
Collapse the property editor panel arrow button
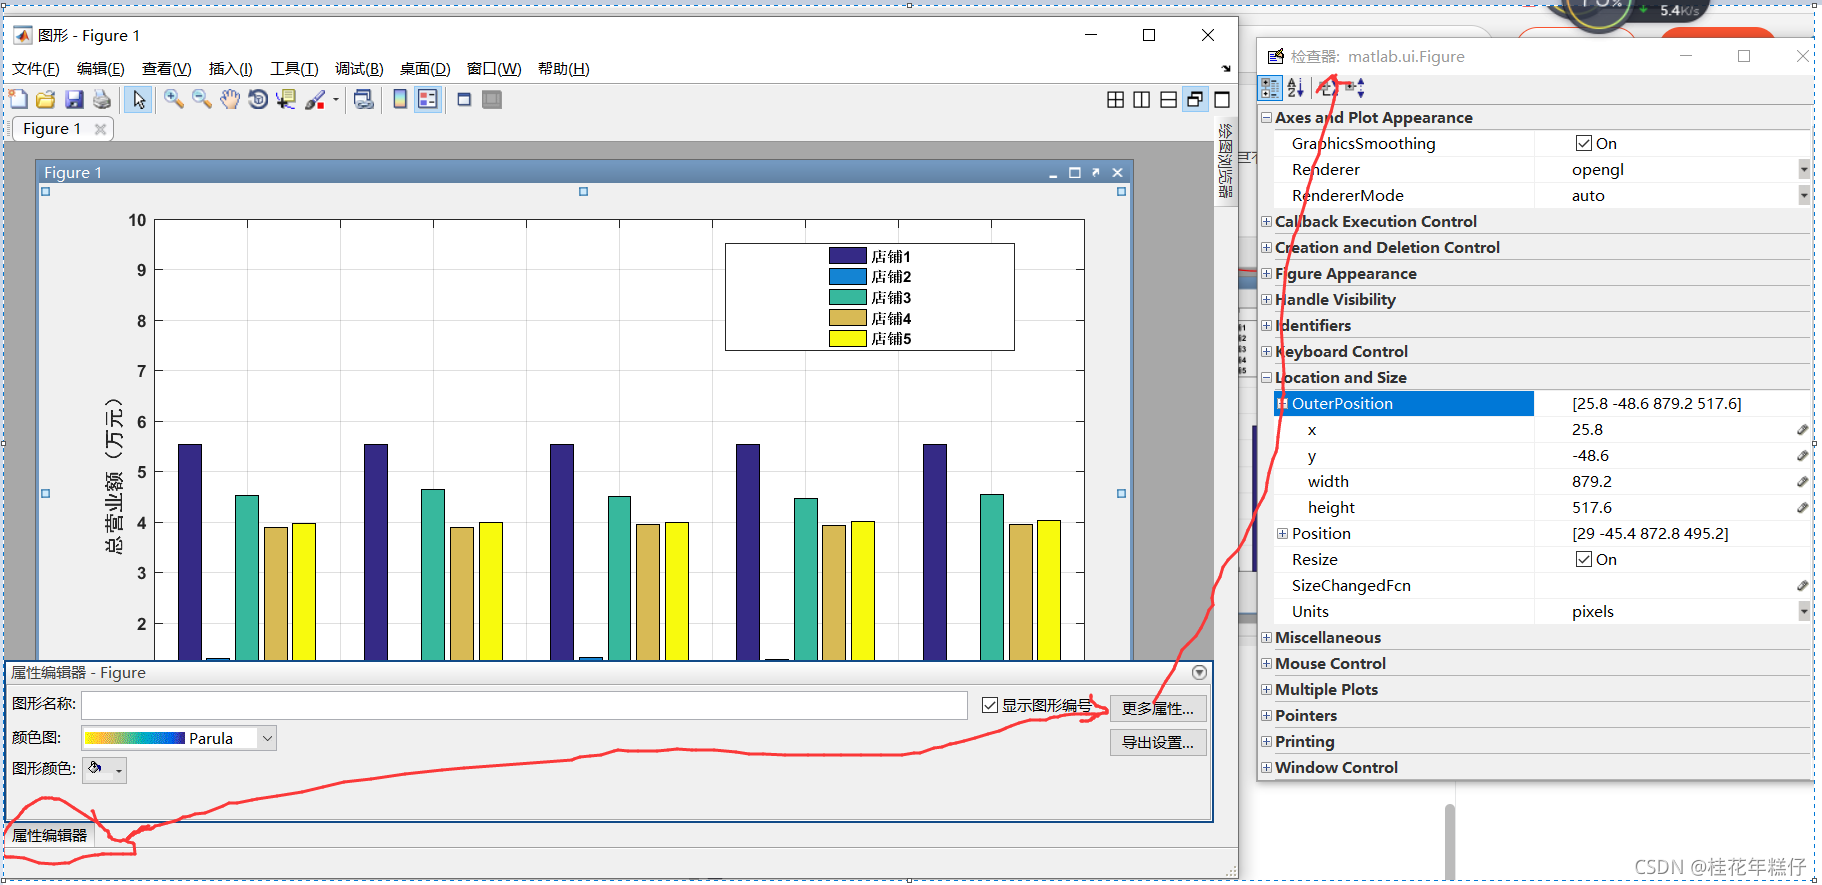point(1199,673)
